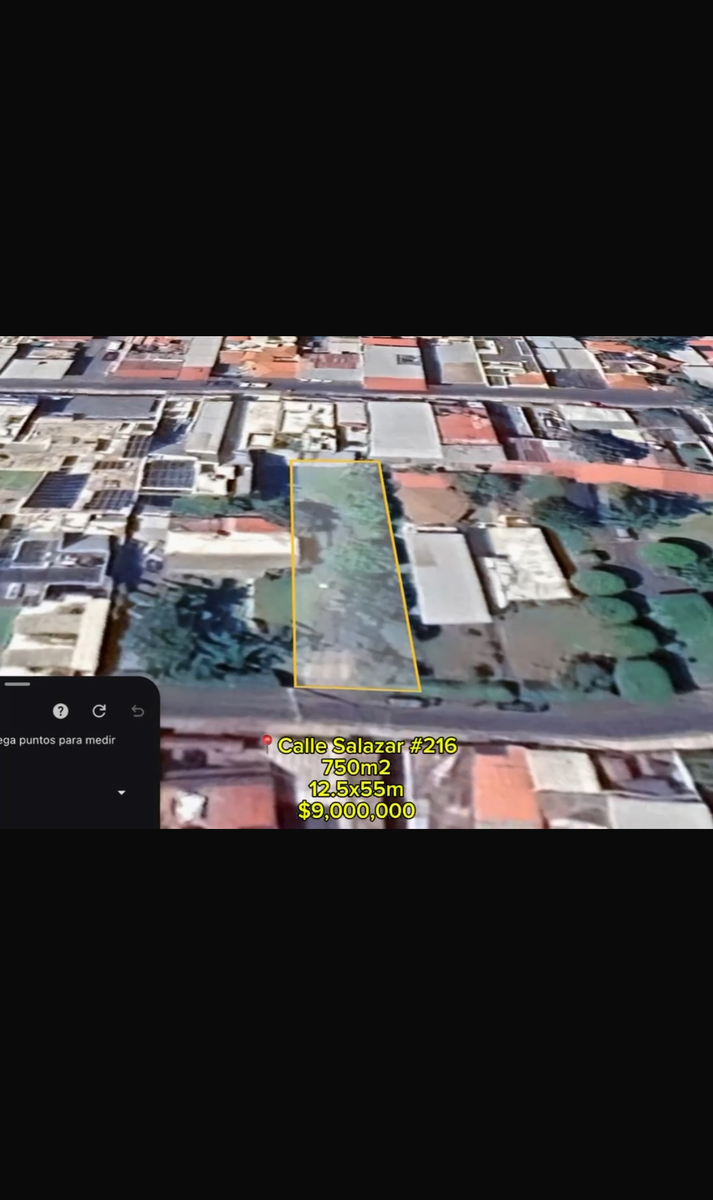This screenshot has height=1200, width=713.
Task: Click the red location pin marker
Action: click(x=267, y=741)
